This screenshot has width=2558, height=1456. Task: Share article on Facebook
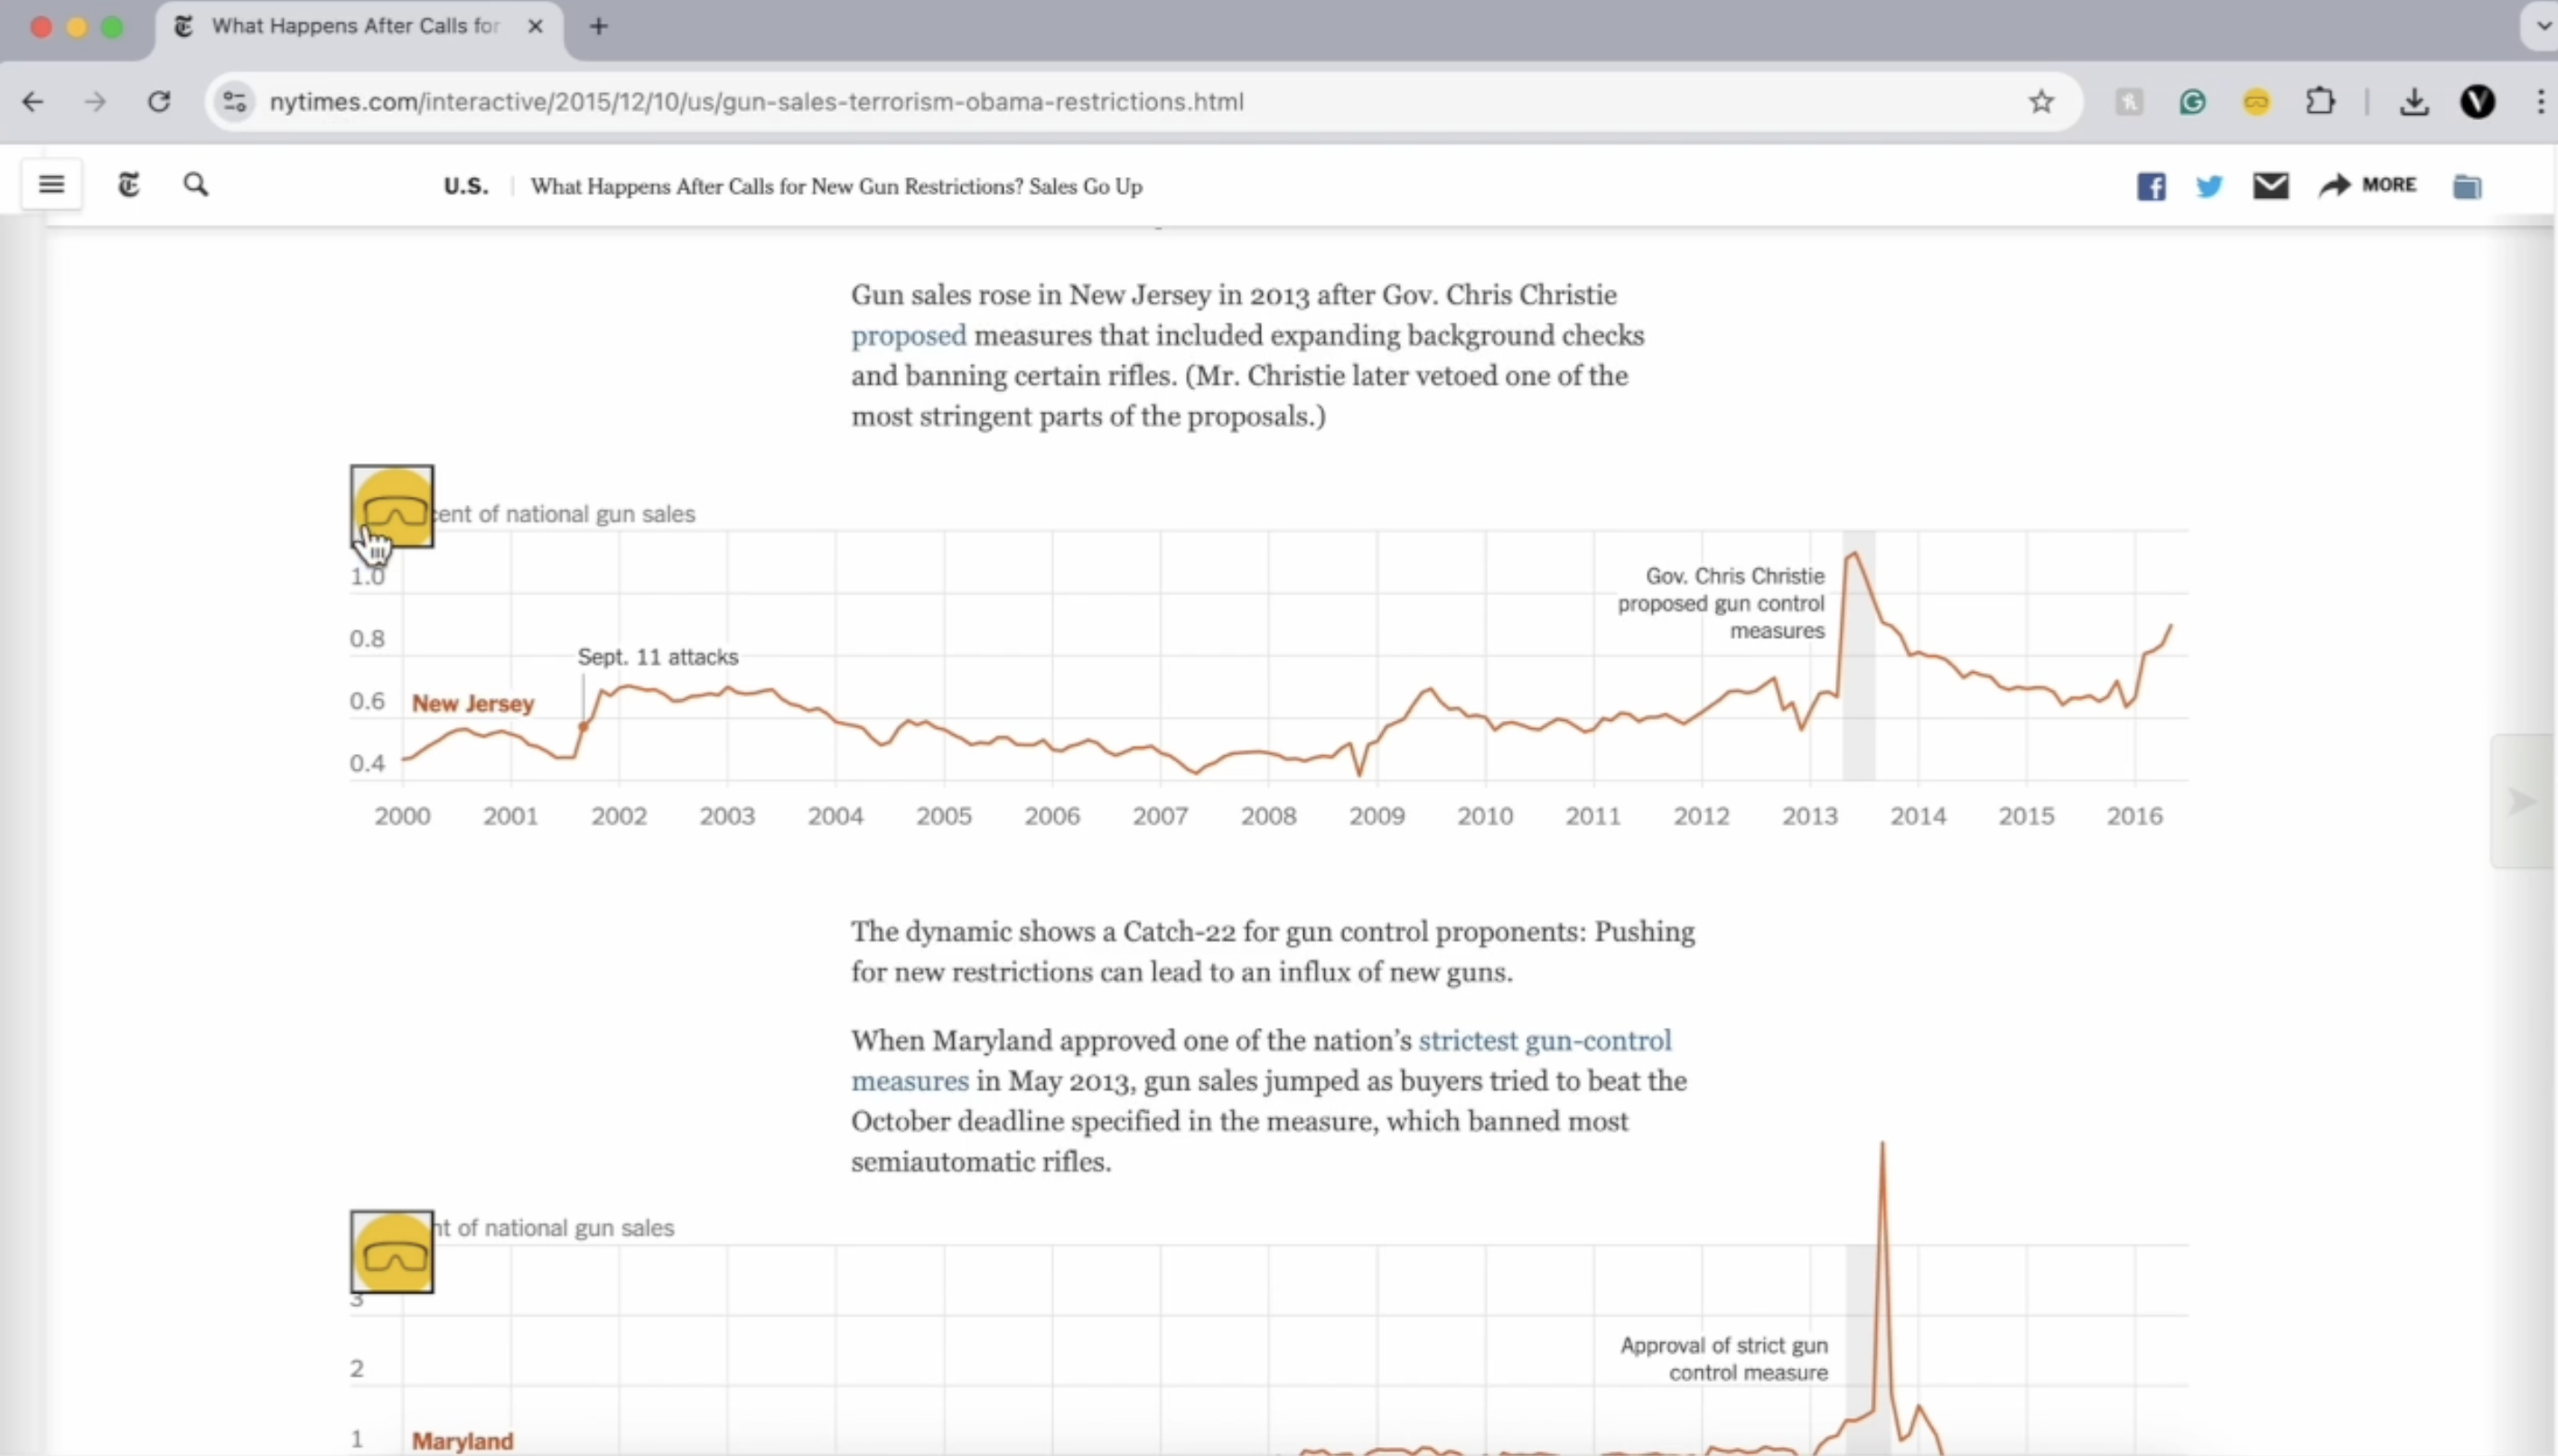[x=2151, y=186]
